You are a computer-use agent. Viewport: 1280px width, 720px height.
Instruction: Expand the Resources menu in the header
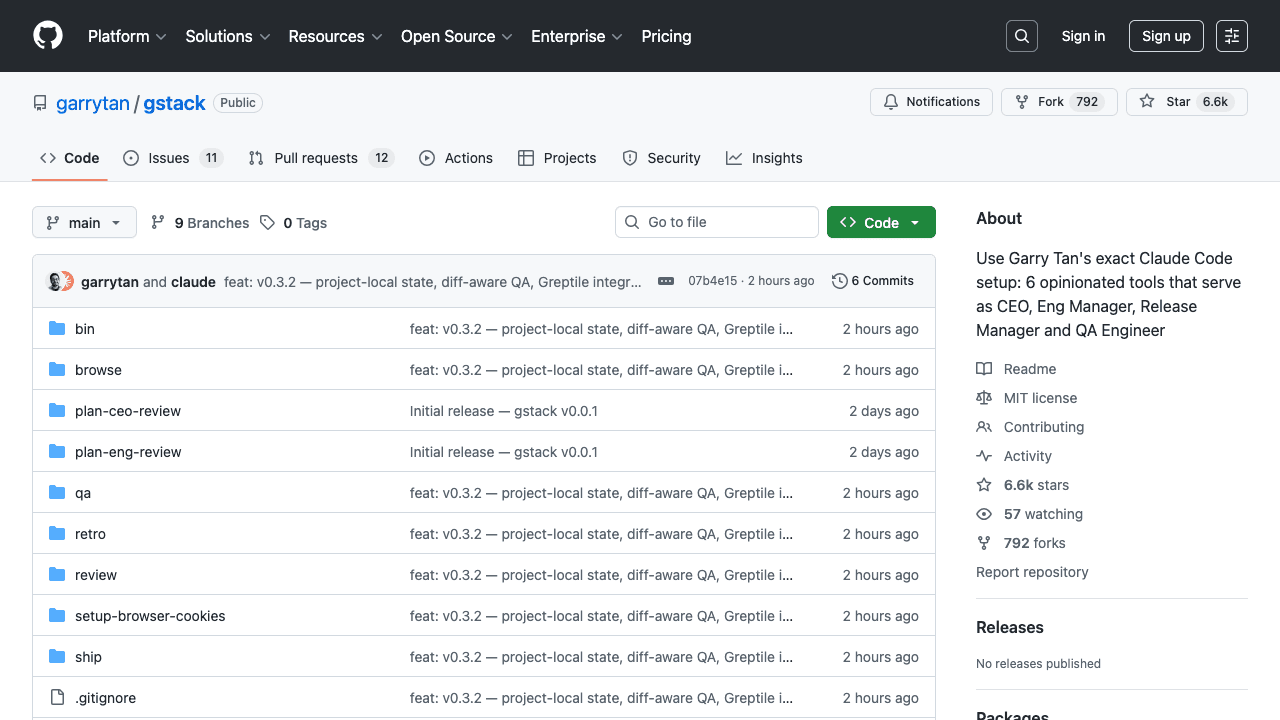coord(334,36)
